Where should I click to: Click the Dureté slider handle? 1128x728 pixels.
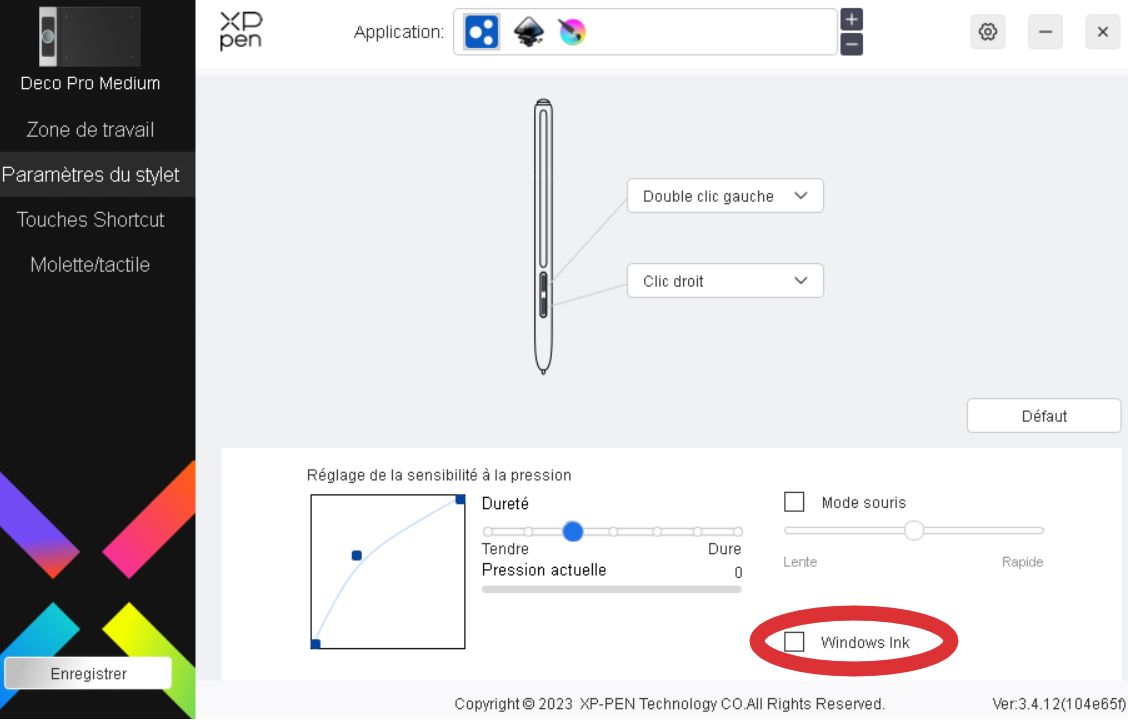click(x=573, y=531)
